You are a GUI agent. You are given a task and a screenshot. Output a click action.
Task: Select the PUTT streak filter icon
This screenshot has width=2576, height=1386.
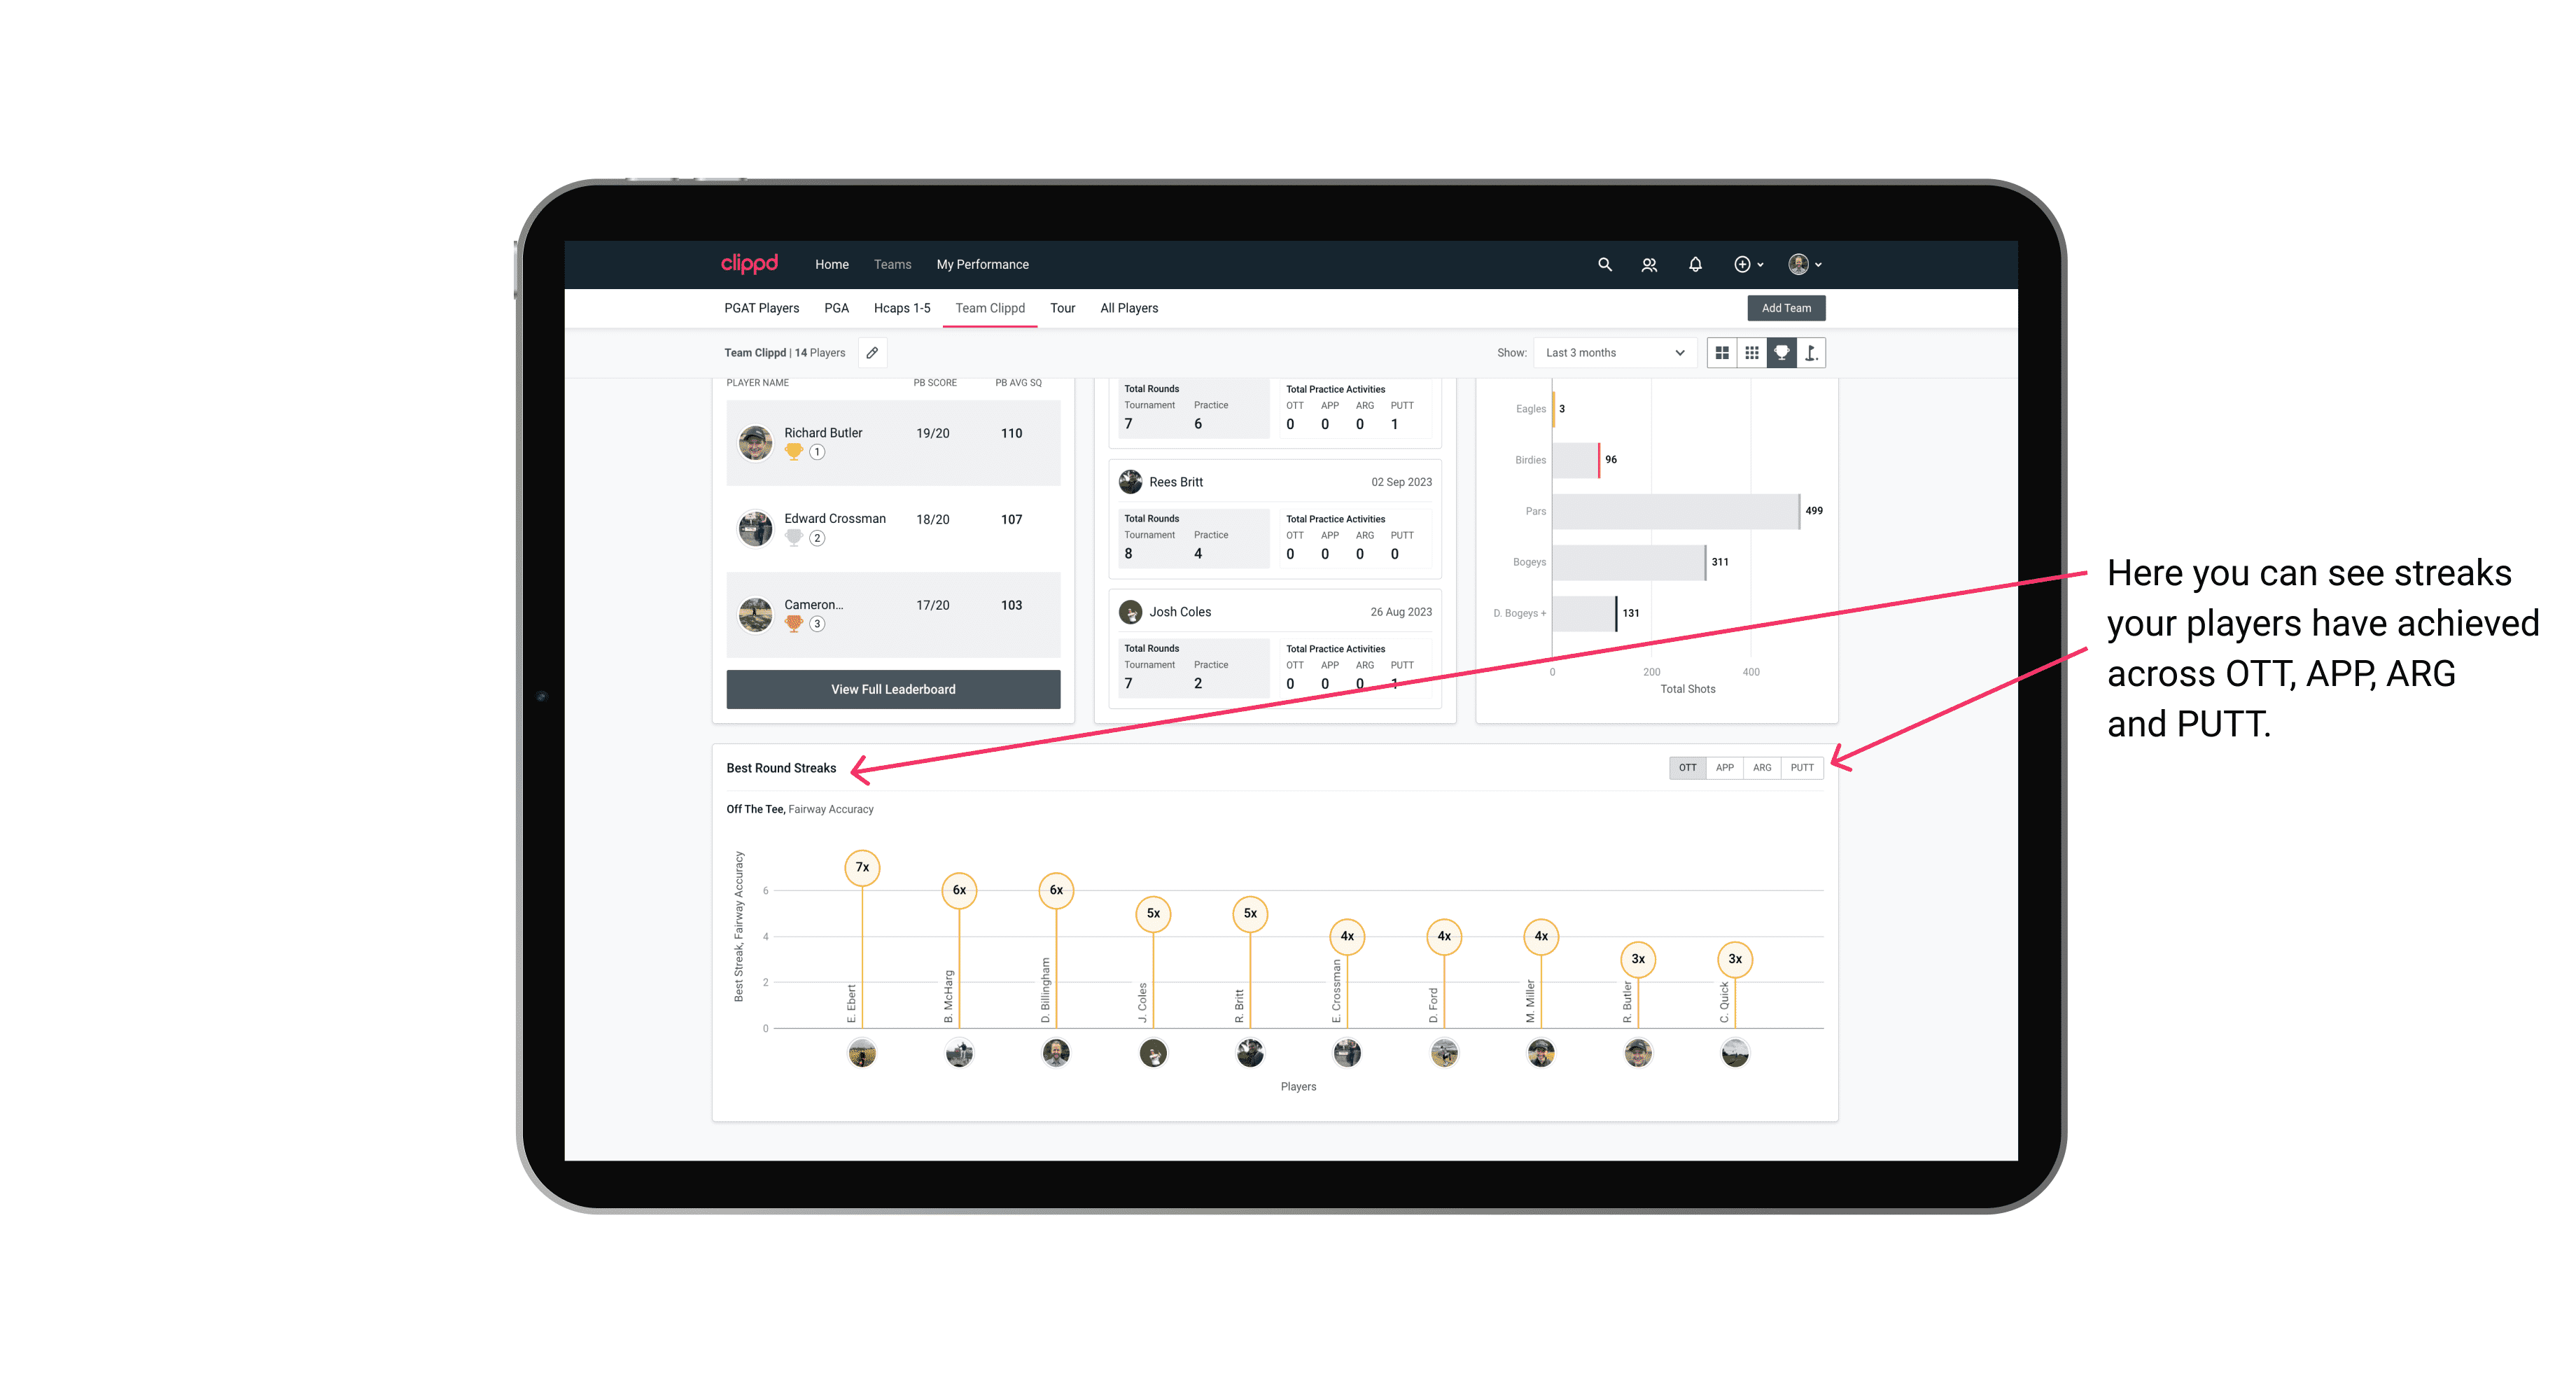point(1803,768)
